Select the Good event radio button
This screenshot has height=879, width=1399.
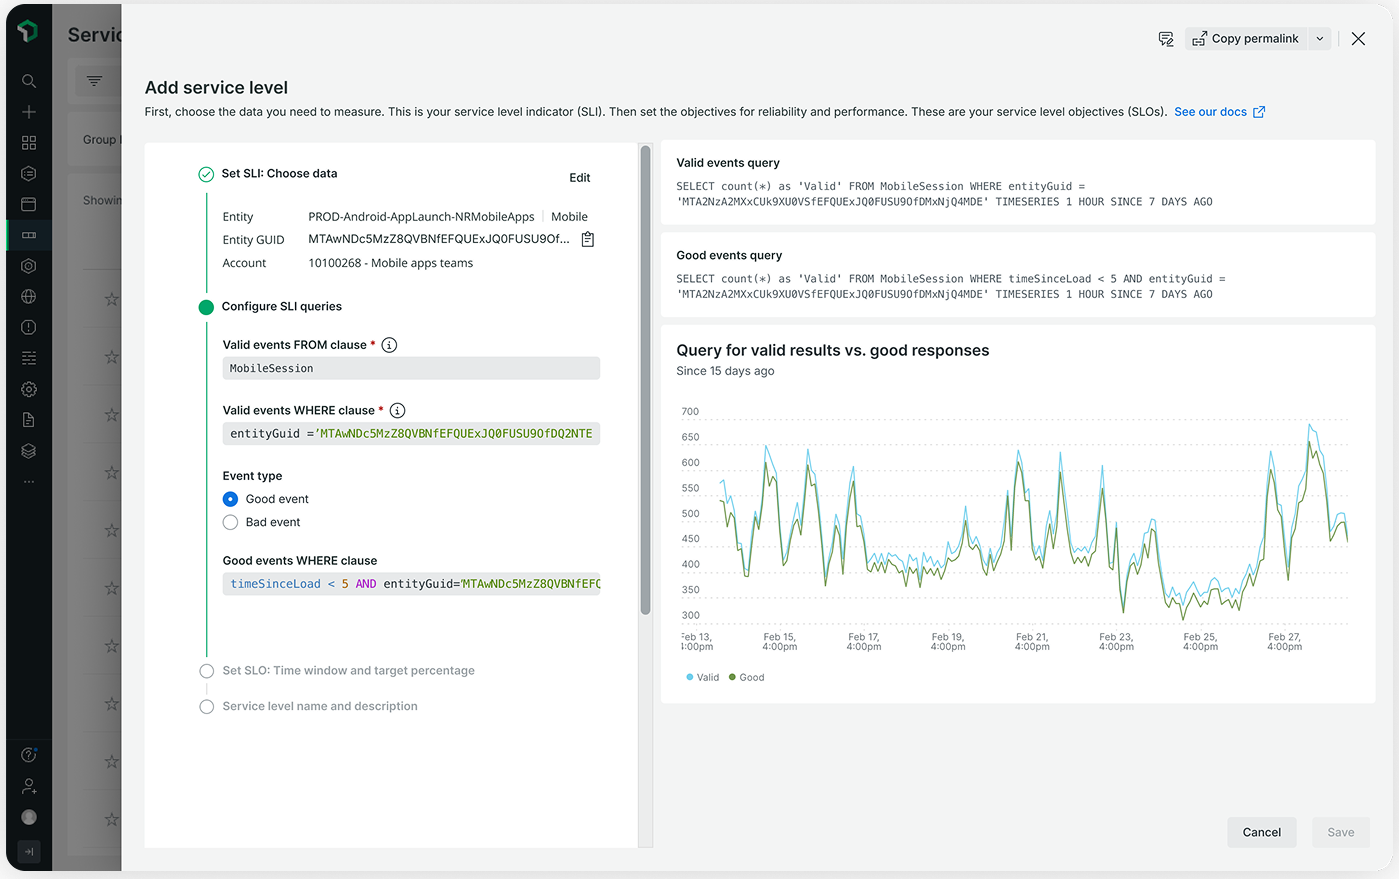pos(230,499)
